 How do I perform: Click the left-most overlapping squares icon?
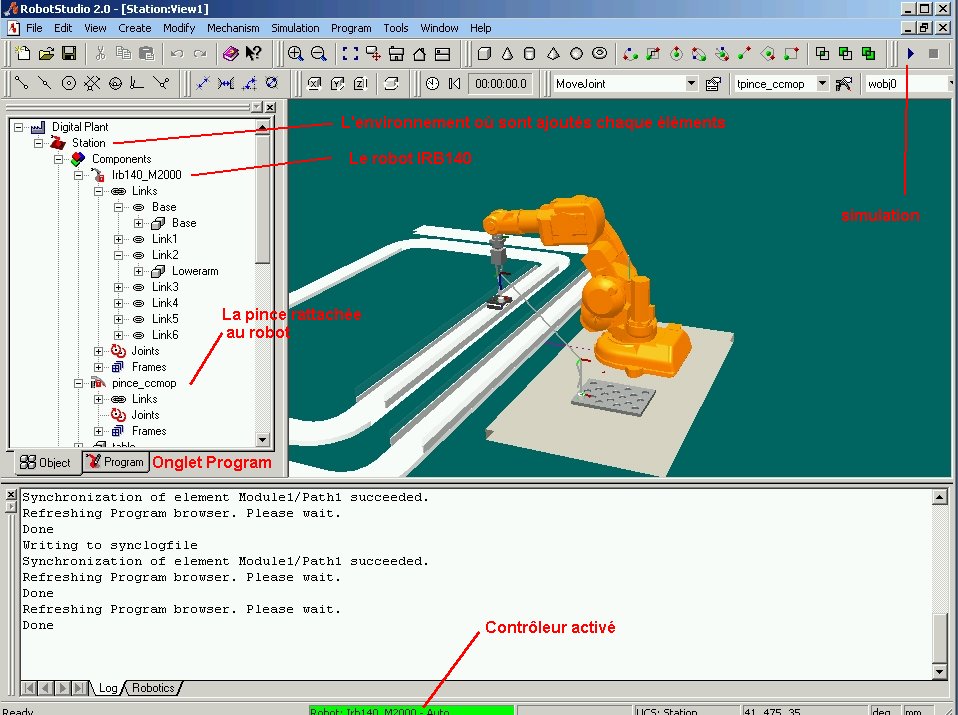click(x=822, y=53)
